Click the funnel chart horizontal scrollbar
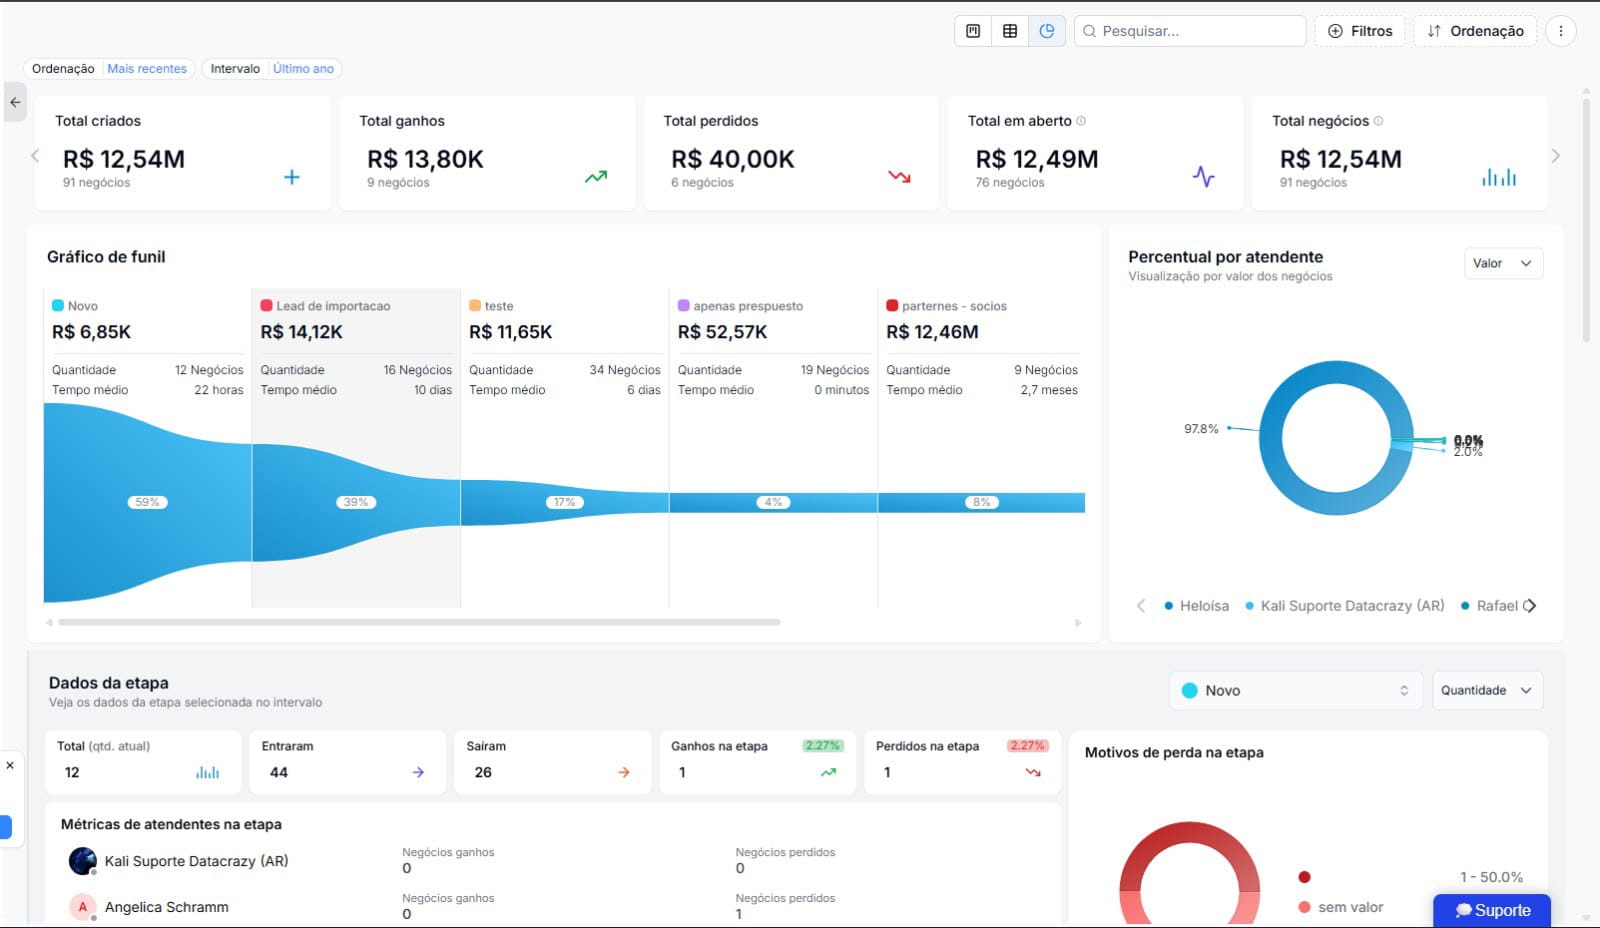1600x928 pixels. click(419, 622)
